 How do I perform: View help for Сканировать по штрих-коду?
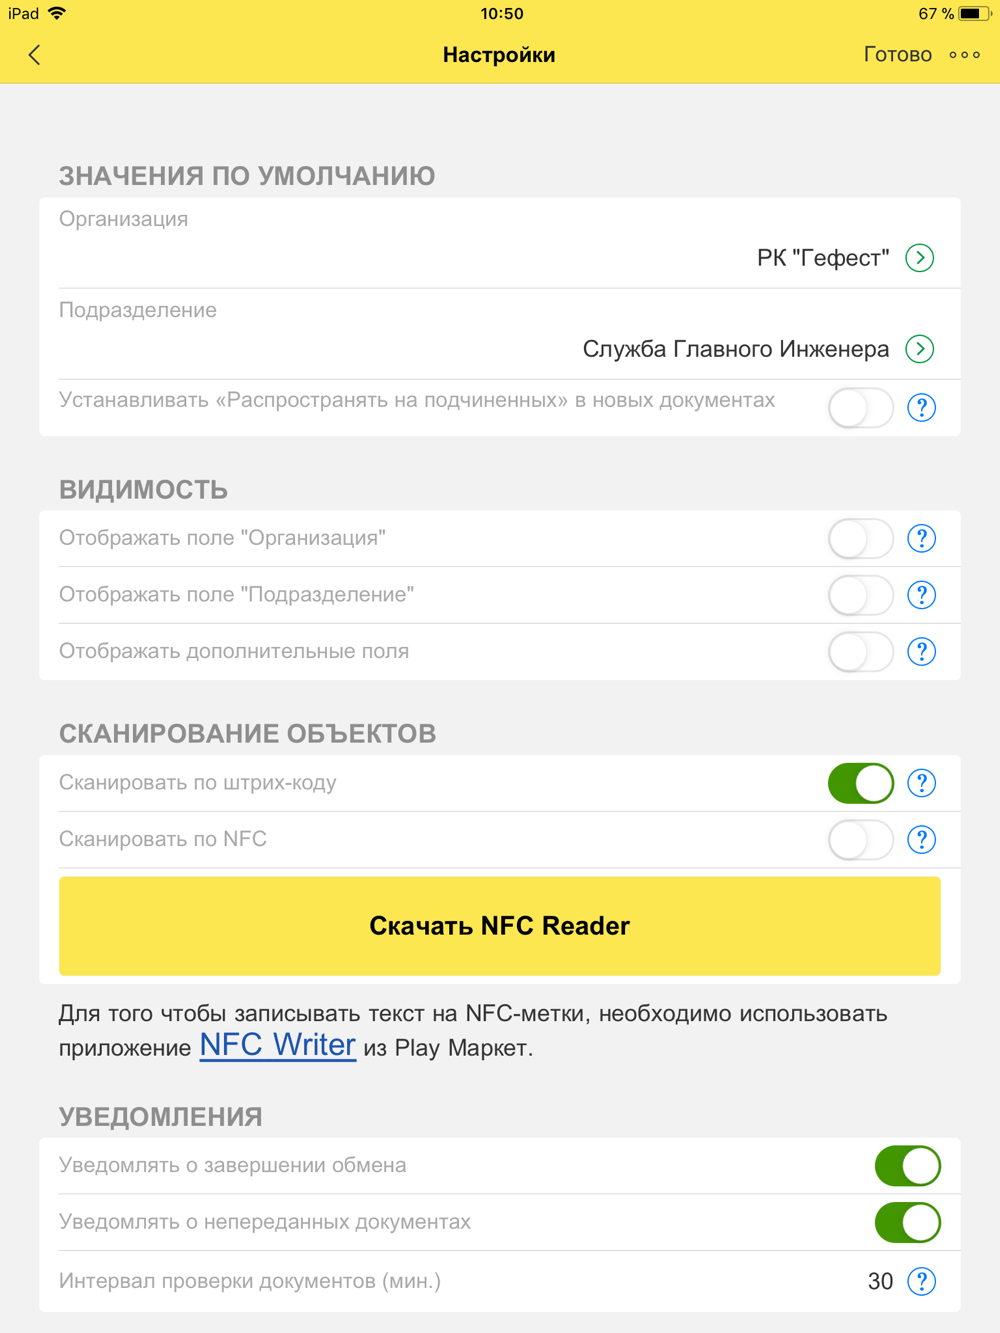pyautogui.click(x=921, y=783)
